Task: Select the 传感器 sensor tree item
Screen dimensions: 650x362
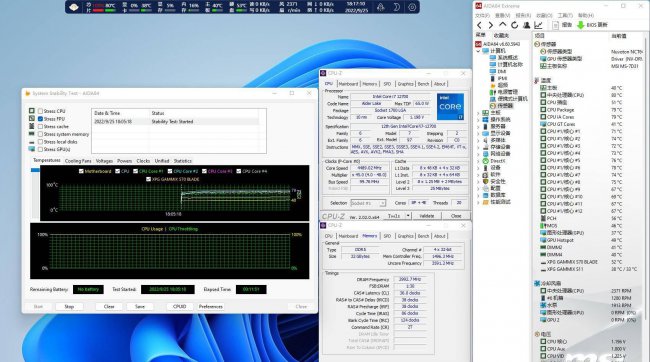Action: tap(505, 106)
